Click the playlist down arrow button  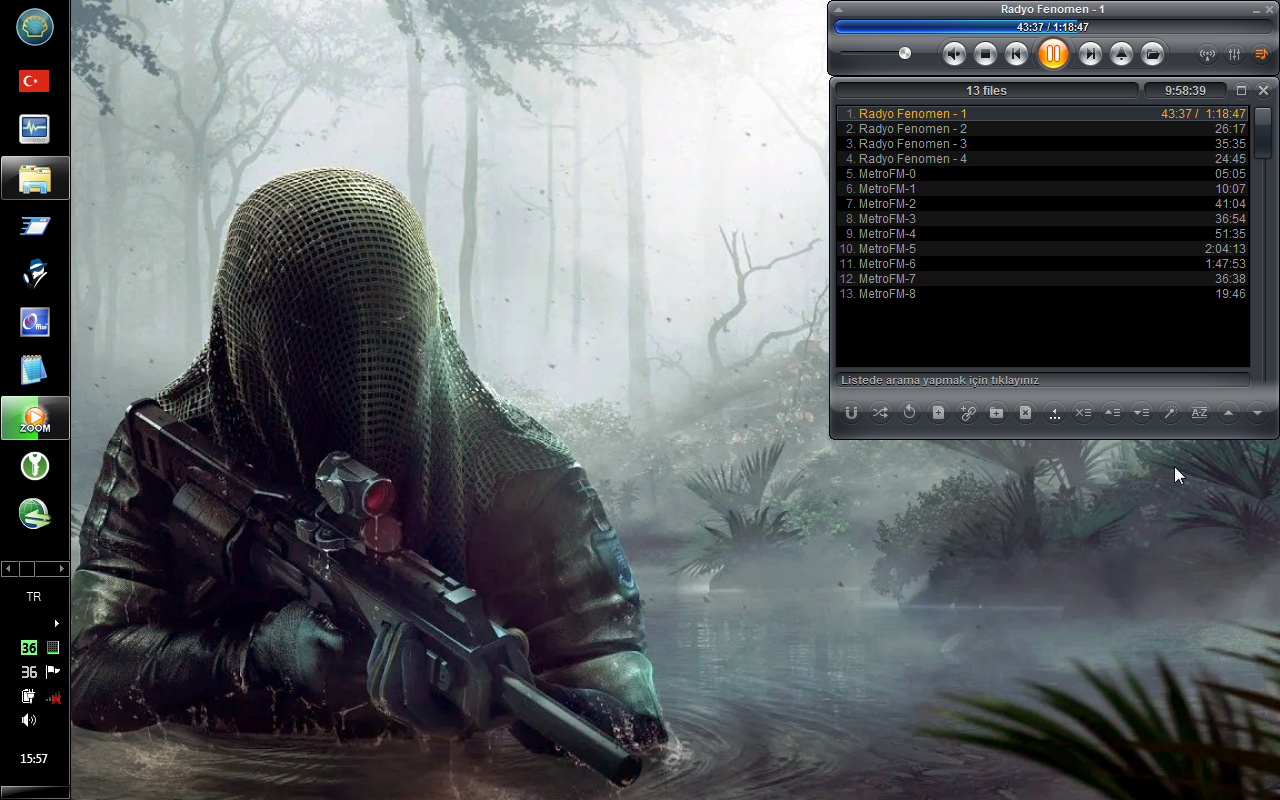tap(1257, 413)
